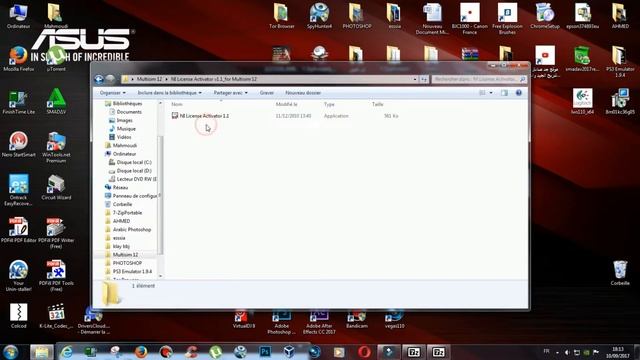The height and width of the screenshot is (360, 640).
Task: Sort files by the Nom column header
Action: (177, 104)
